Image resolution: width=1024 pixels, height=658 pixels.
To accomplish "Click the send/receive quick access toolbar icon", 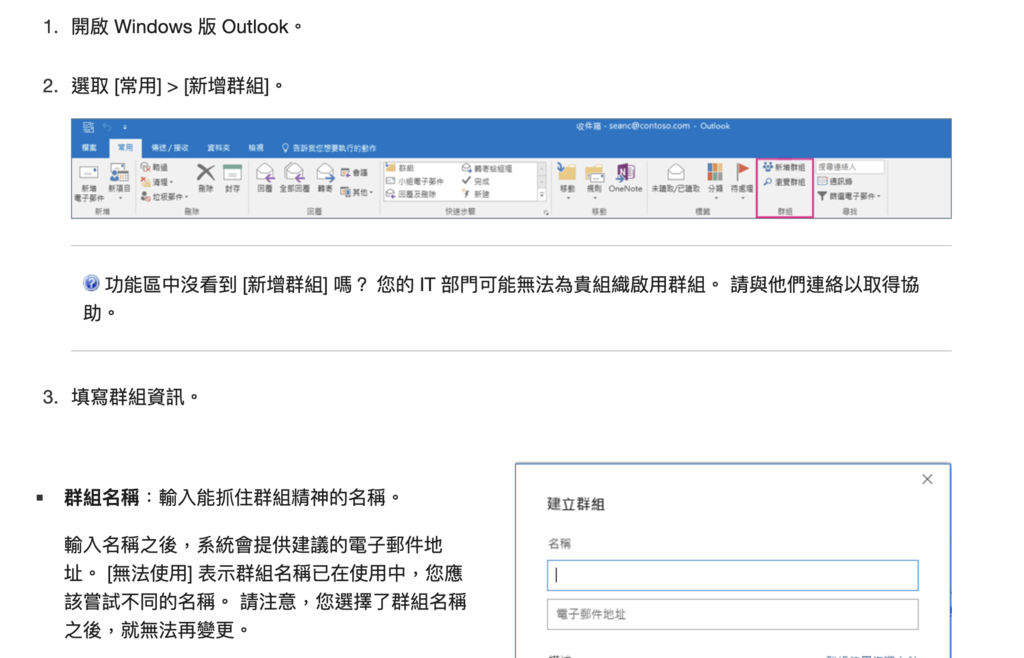I will [88, 127].
